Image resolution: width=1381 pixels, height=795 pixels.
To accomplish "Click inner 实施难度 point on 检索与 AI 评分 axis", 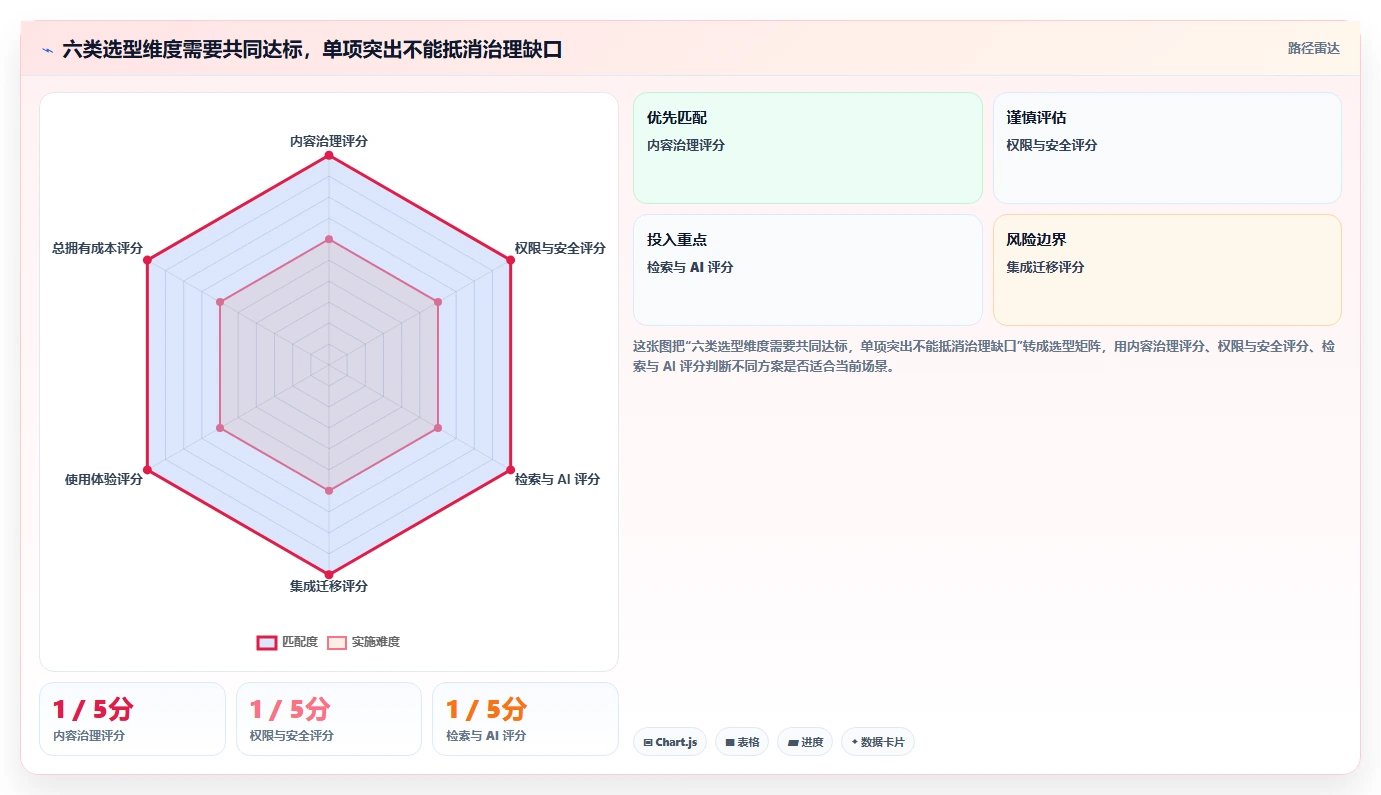I will 438,428.
